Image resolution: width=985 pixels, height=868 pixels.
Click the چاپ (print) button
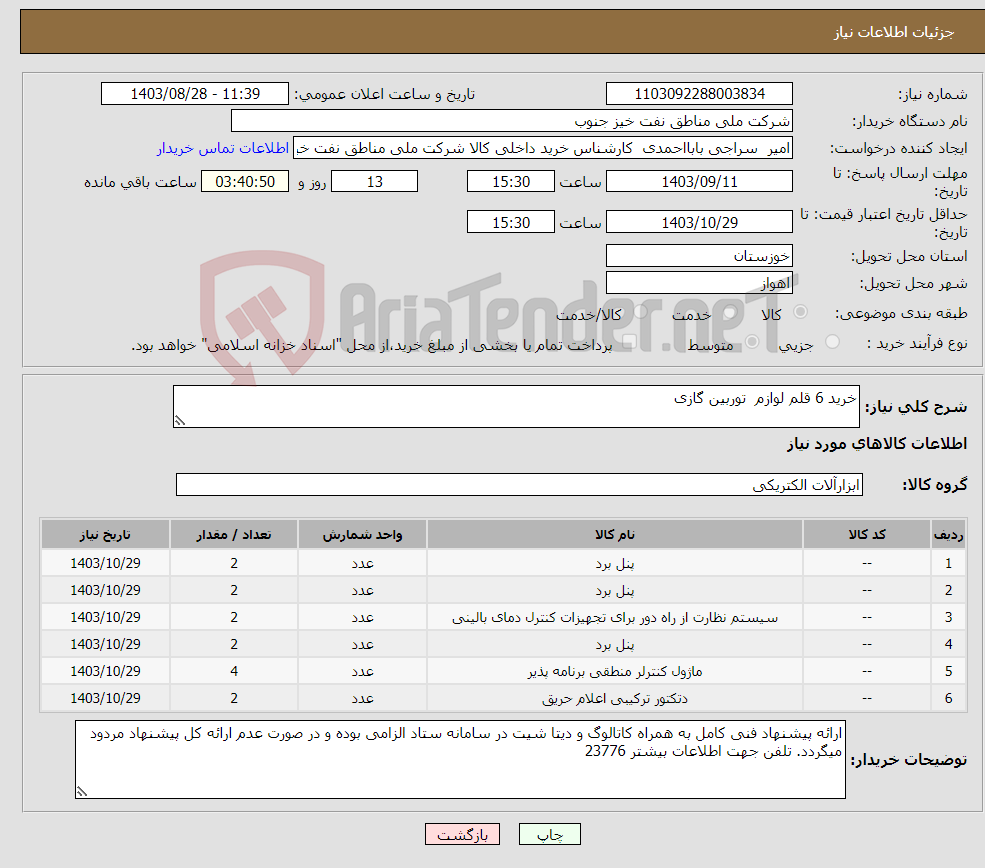tap(549, 834)
